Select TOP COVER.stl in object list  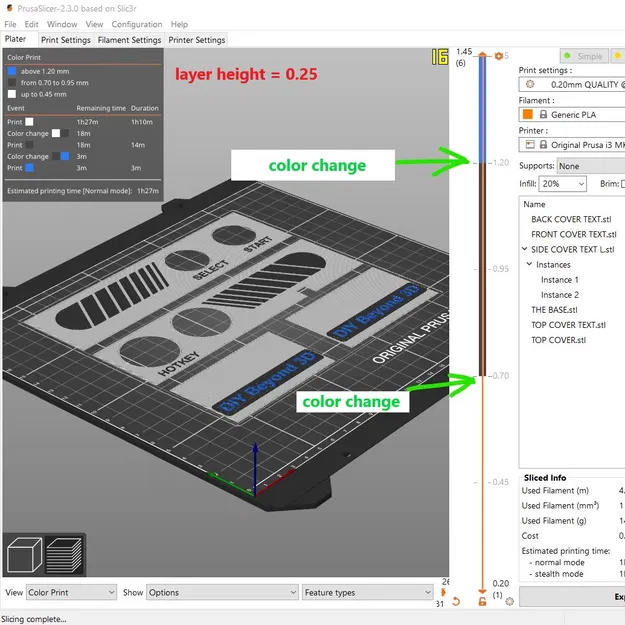tap(558, 340)
